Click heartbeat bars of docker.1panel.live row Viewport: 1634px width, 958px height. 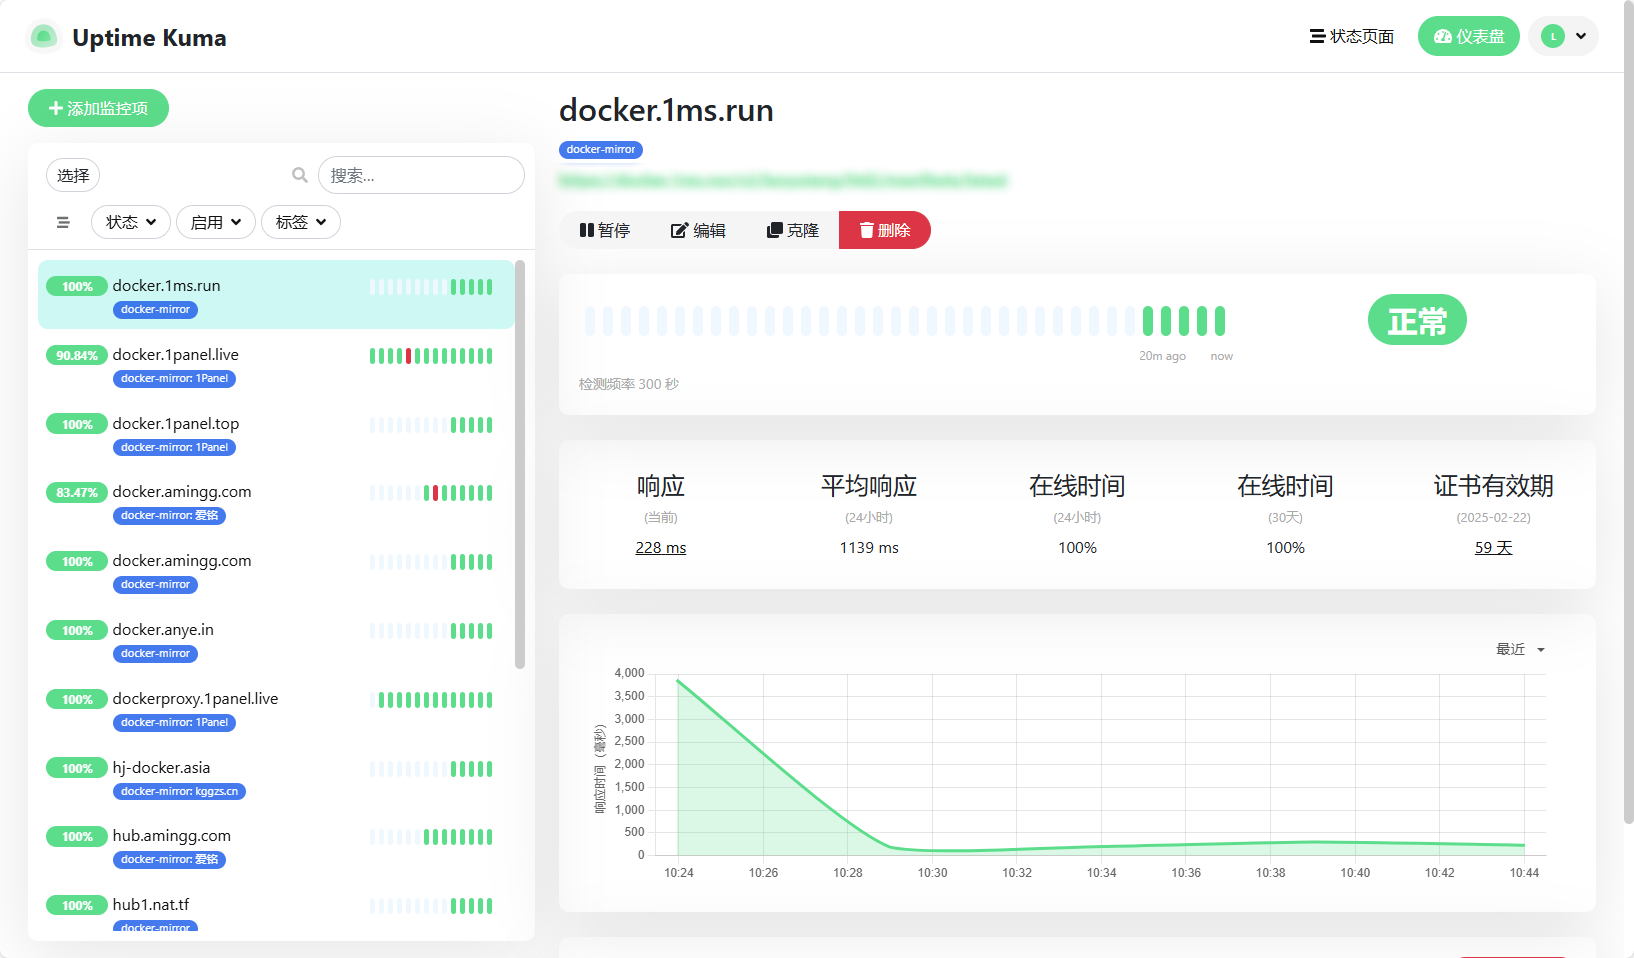click(431, 356)
